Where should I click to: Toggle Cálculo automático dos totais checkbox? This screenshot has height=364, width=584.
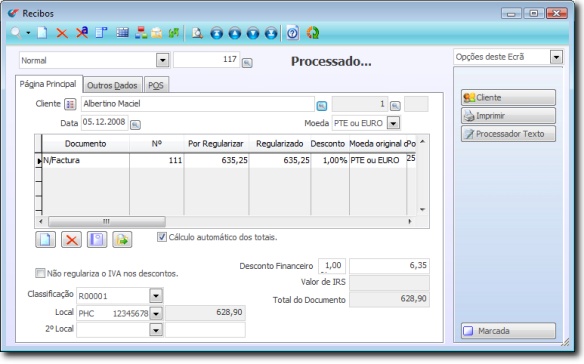pos(162,237)
